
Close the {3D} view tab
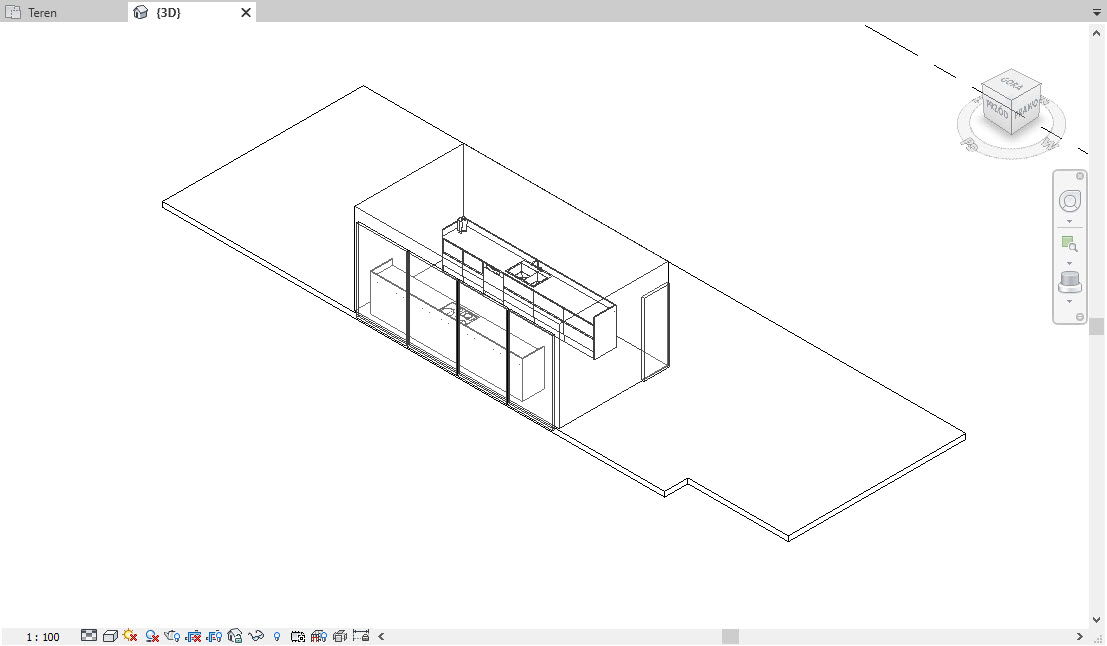pos(246,13)
